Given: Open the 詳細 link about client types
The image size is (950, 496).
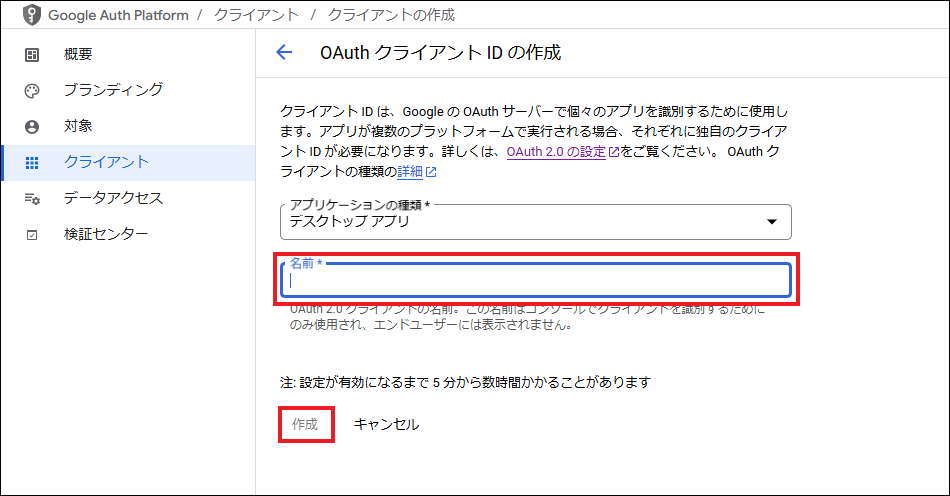Looking at the screenshot, I should click(410, 172).
